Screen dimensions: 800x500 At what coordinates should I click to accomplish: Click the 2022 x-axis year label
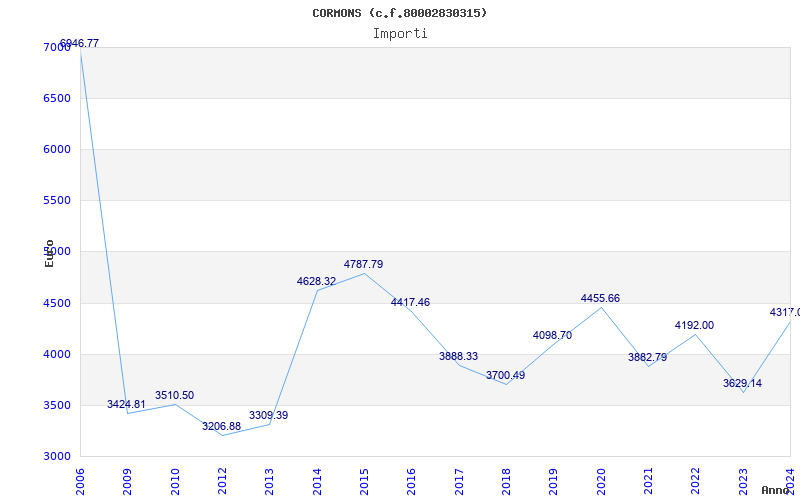(695, 482)
